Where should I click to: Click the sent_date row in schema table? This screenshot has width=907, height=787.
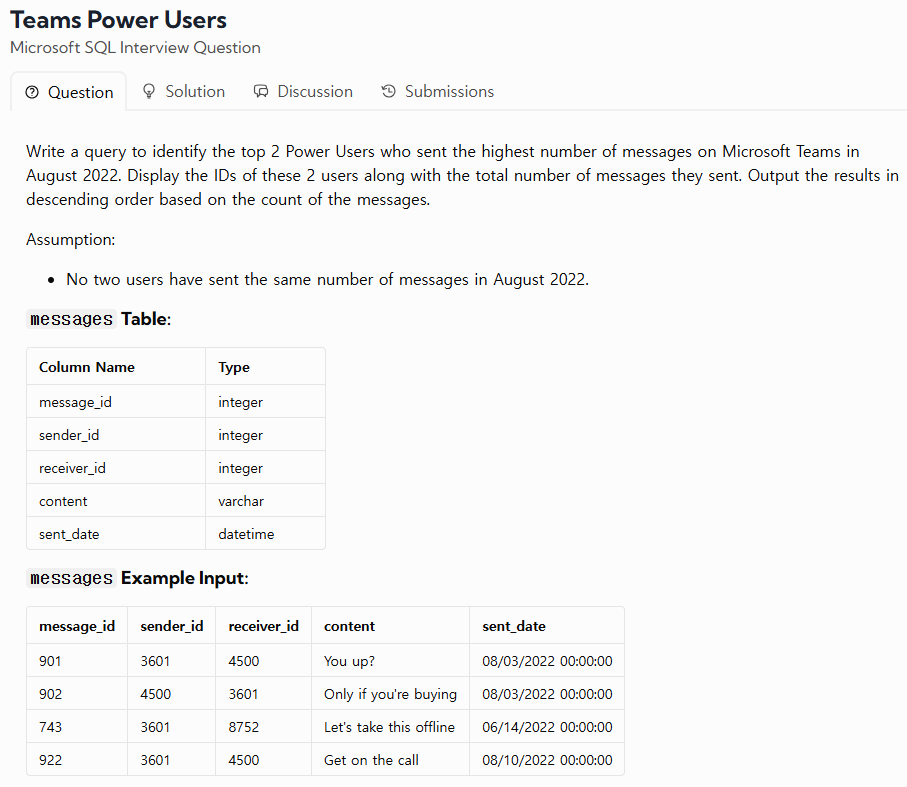[x=176, y=534]
